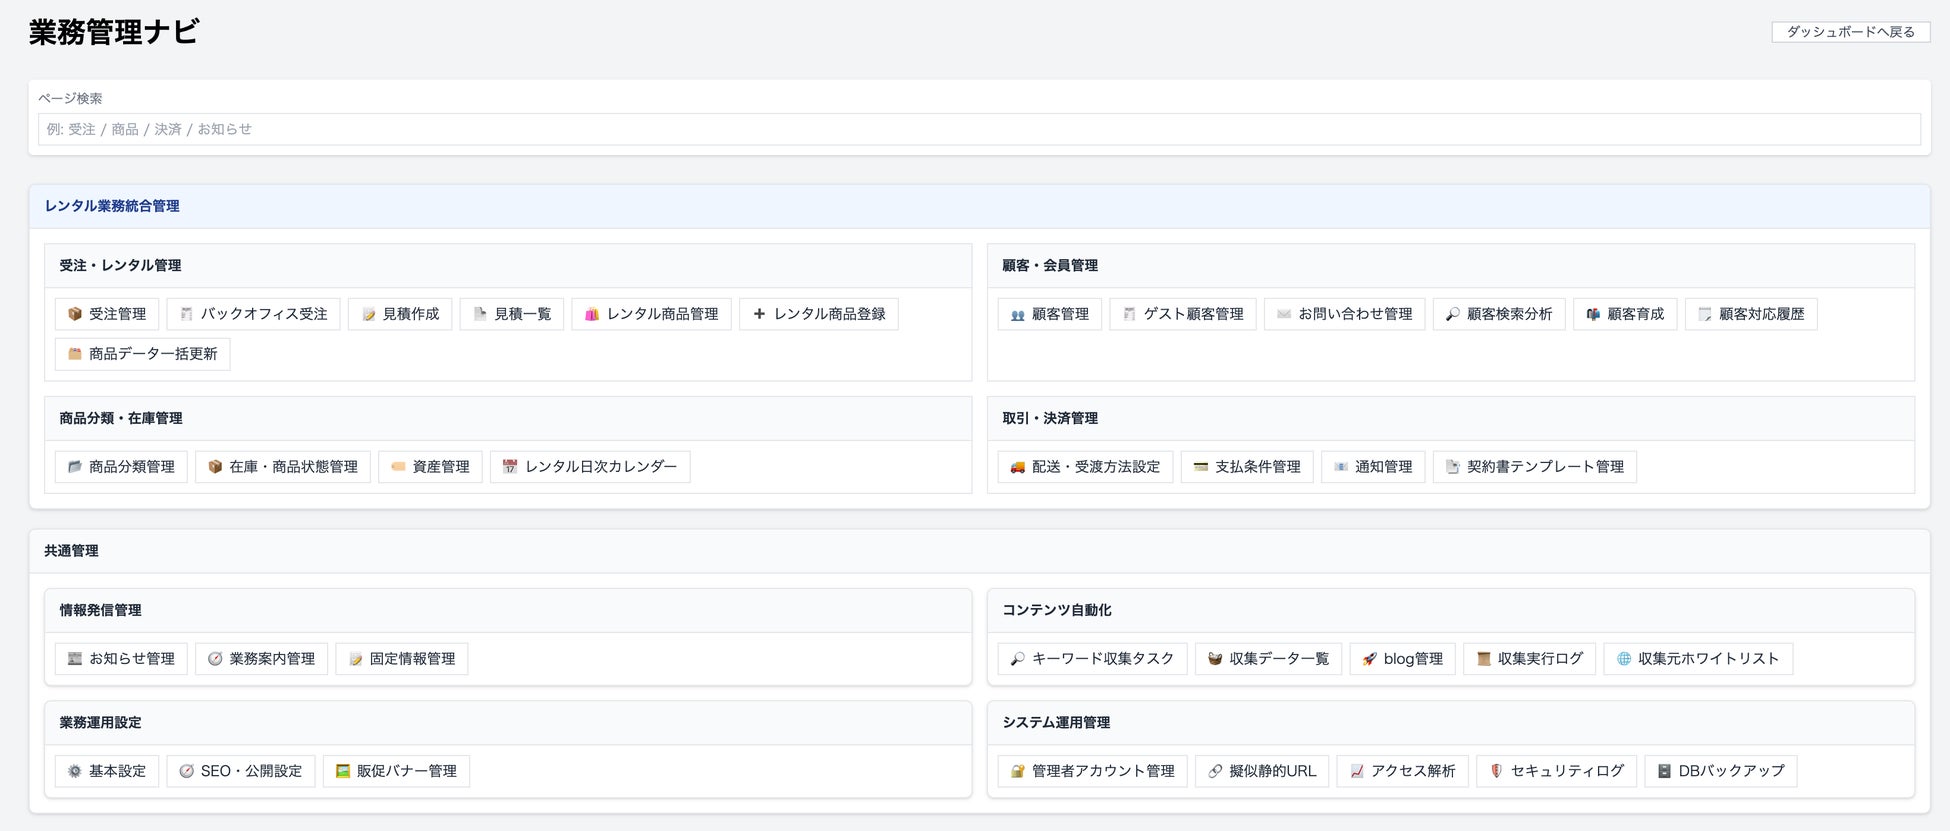The width and height of the screenshot is (1950, 831).
Task: Click the 顧客・会員管理 heading
Action: coord(1050,266)
